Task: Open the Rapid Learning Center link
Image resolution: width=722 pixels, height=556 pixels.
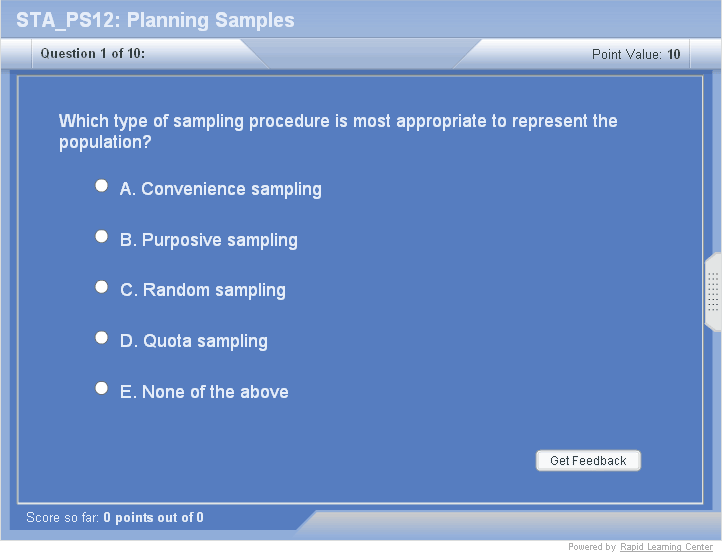Action: click(x=665, y=548)
